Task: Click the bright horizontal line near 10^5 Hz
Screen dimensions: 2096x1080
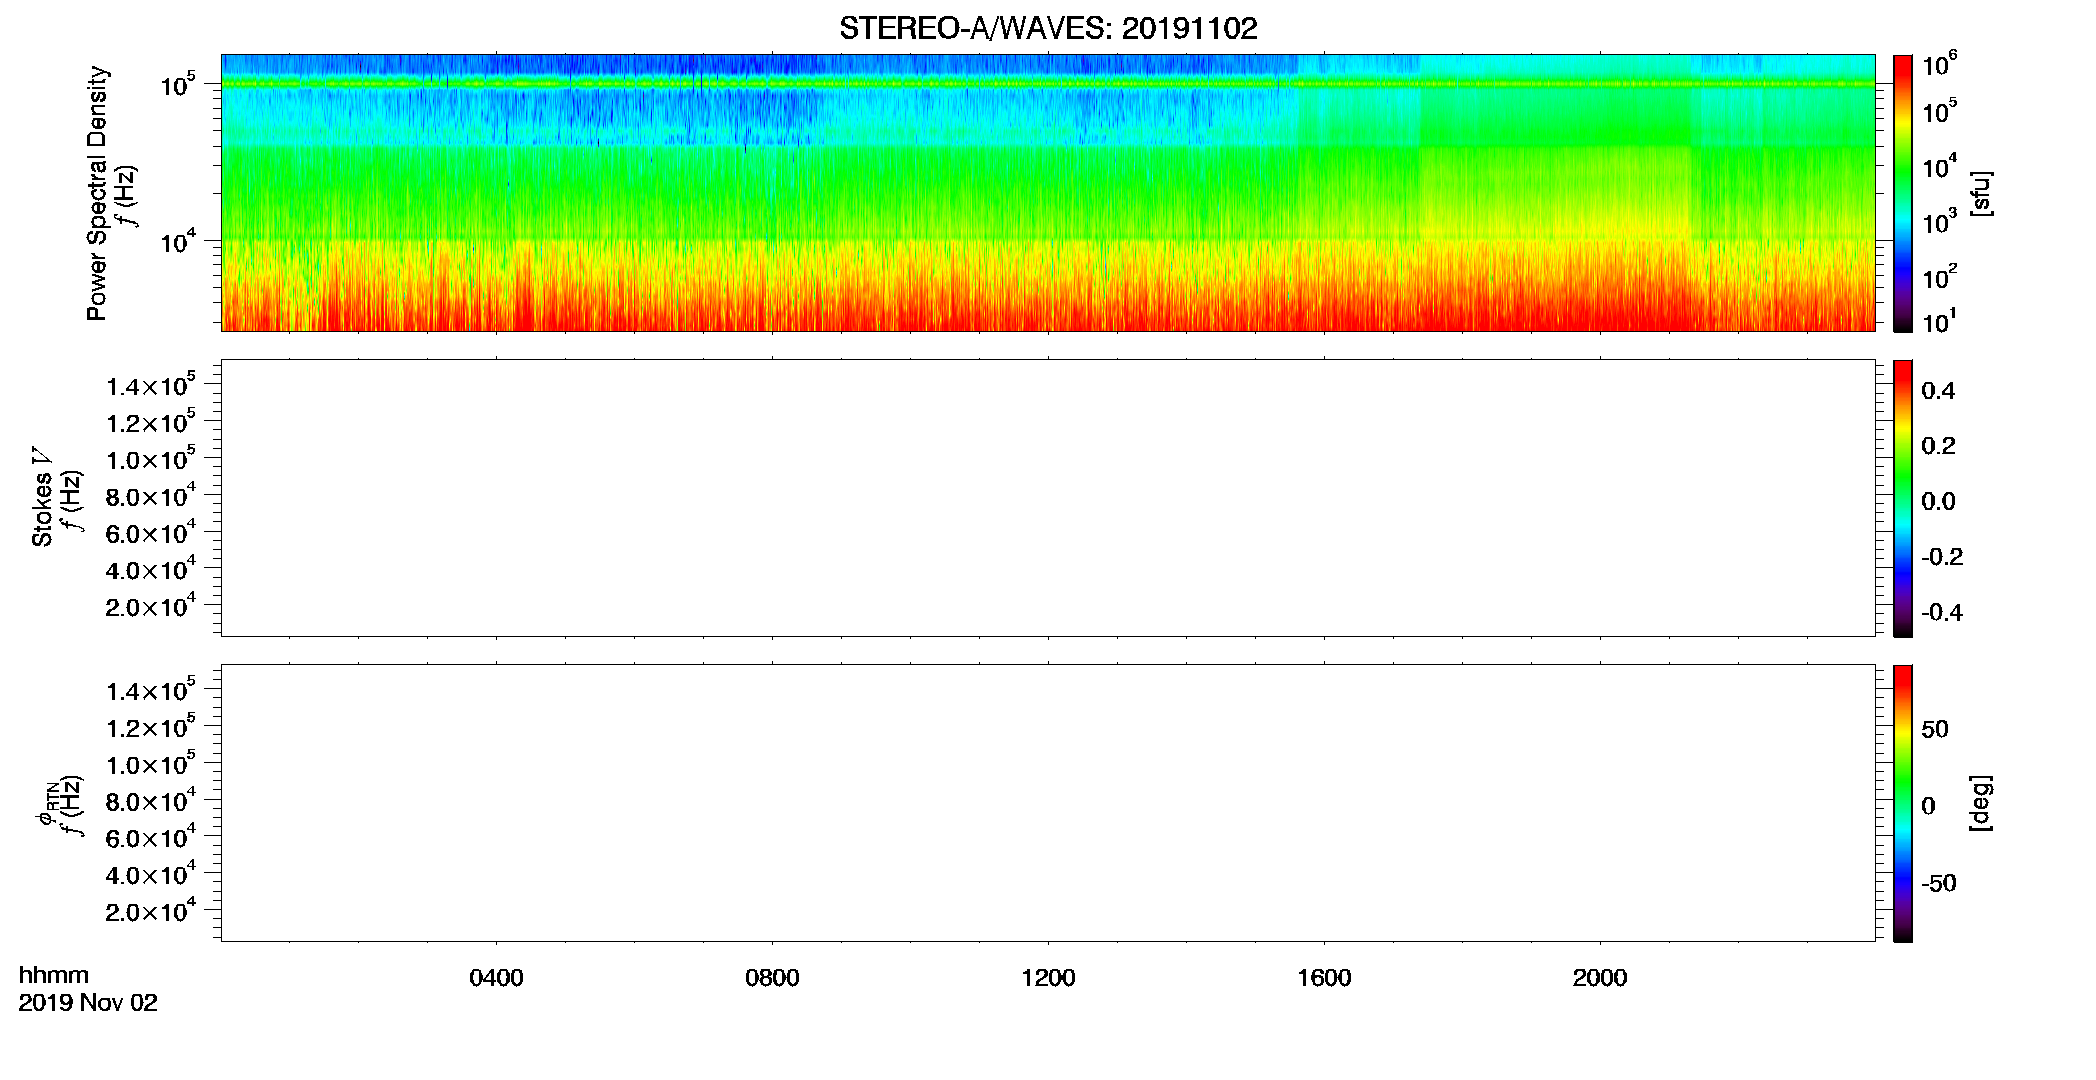Action: (1048, 84)
